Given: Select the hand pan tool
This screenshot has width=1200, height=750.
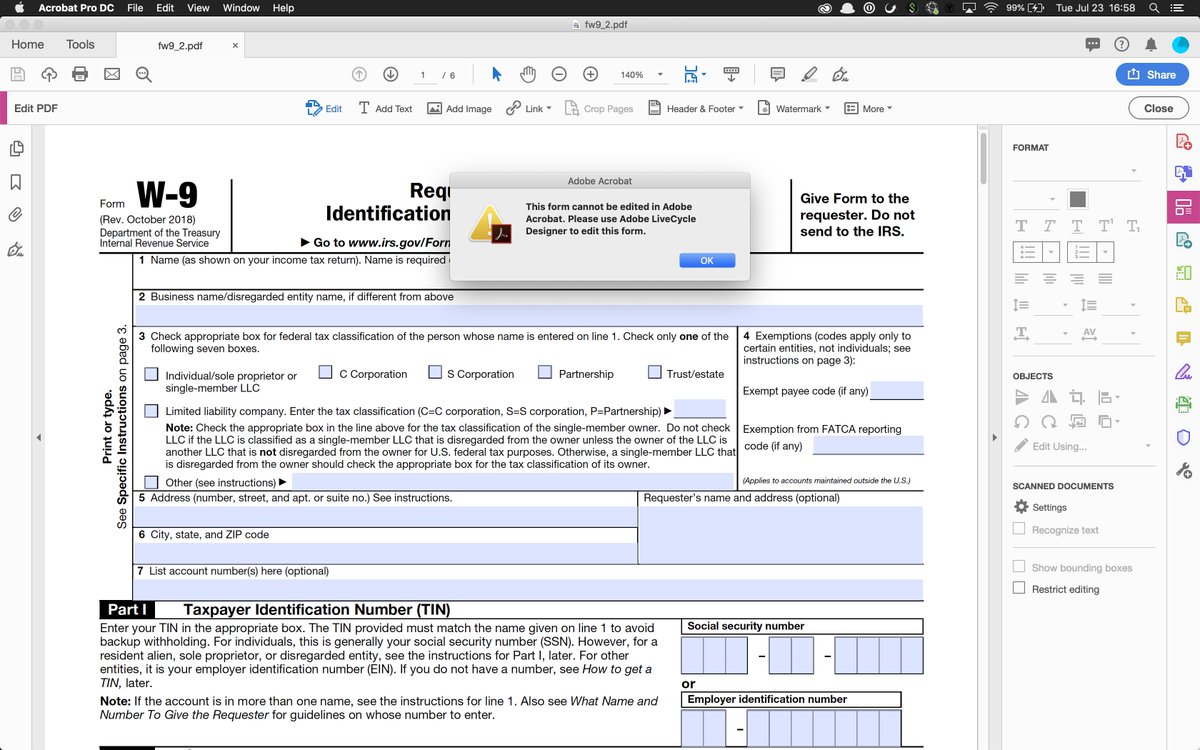Looking at the screenshot, I should pyautogui.click(x=528, y=74).
